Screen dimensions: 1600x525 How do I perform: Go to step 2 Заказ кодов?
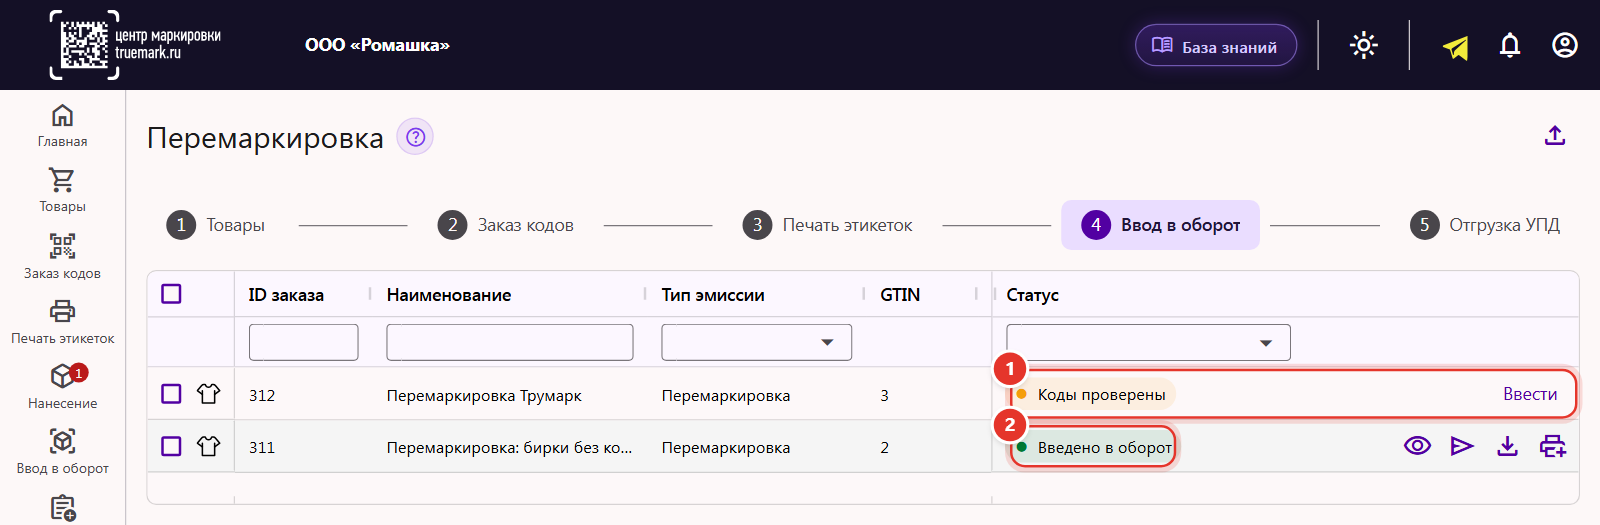click(x=506, y=225)
